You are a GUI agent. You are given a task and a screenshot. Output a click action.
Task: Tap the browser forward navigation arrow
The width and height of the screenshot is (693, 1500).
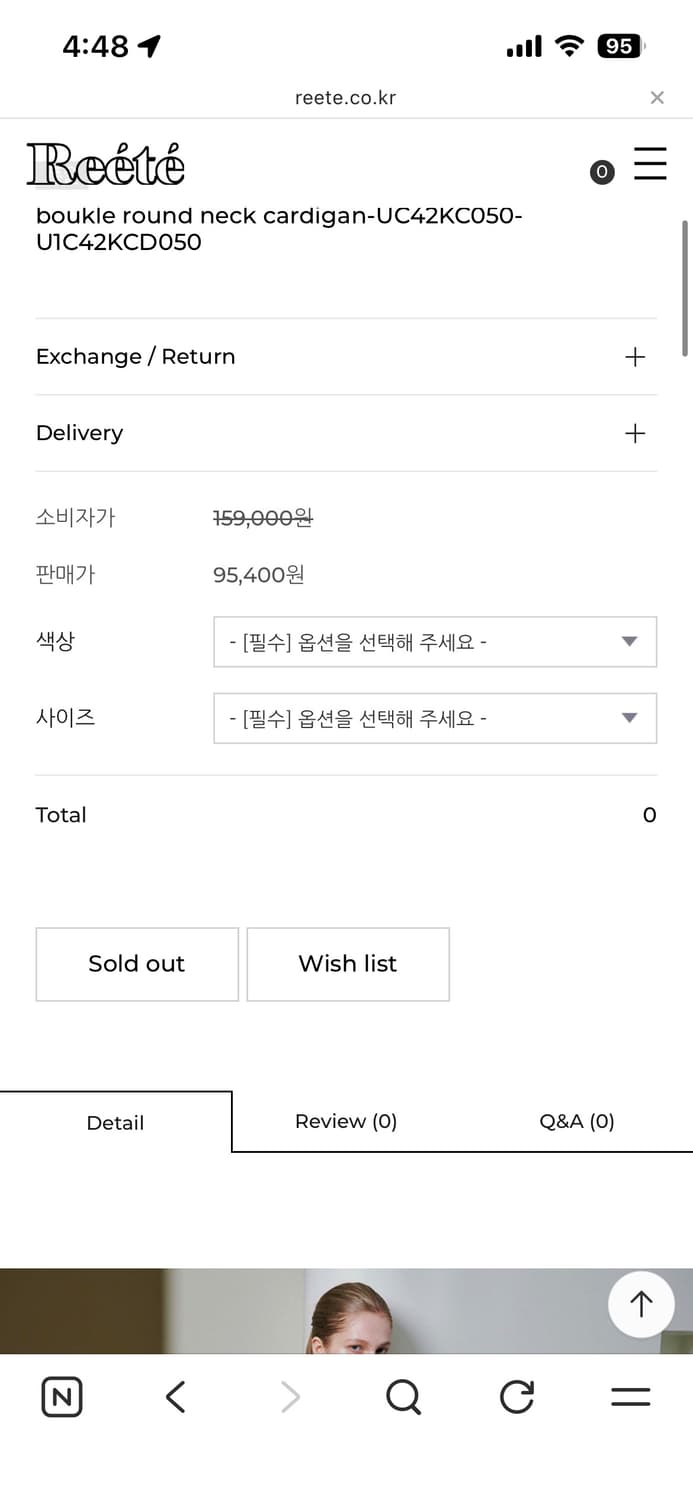(x=289, y=1397)
